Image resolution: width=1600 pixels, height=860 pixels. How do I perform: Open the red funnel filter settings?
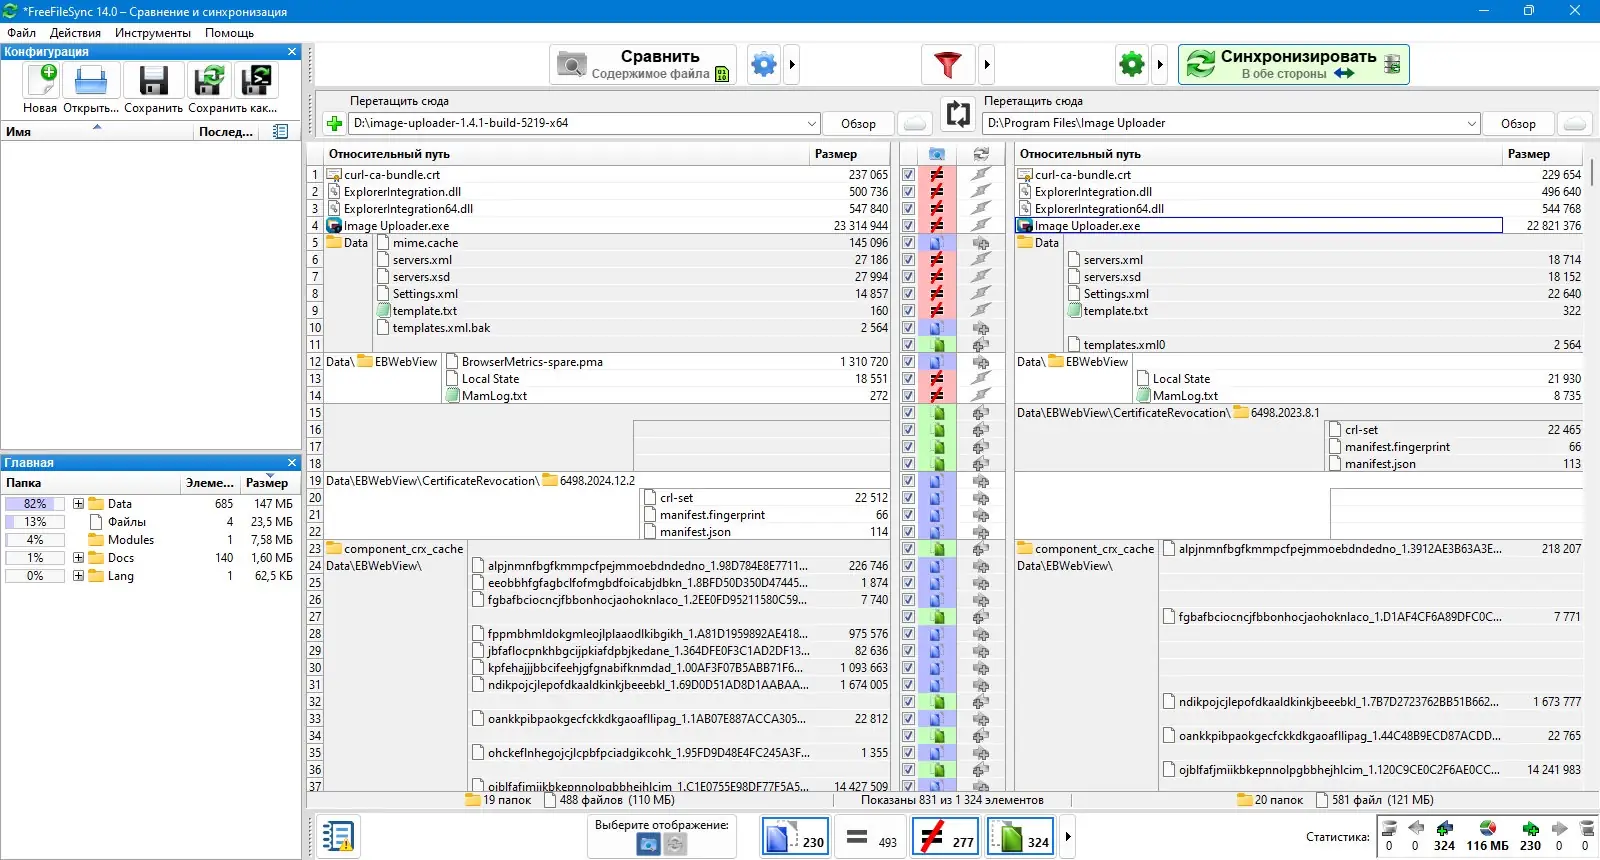coord(947,65)
